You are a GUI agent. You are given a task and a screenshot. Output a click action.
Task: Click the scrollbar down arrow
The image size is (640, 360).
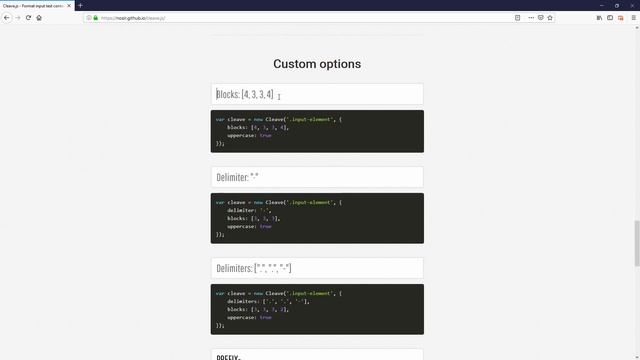[x=637, y=357]
